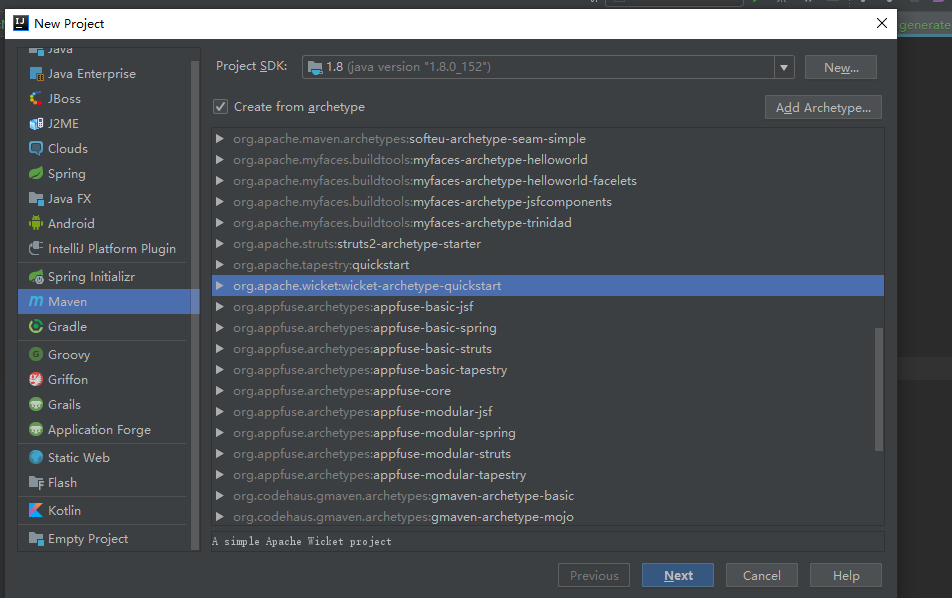
Task: Expand gmaven-archetype-mojo arrow
Action: [x=220, y=517]
